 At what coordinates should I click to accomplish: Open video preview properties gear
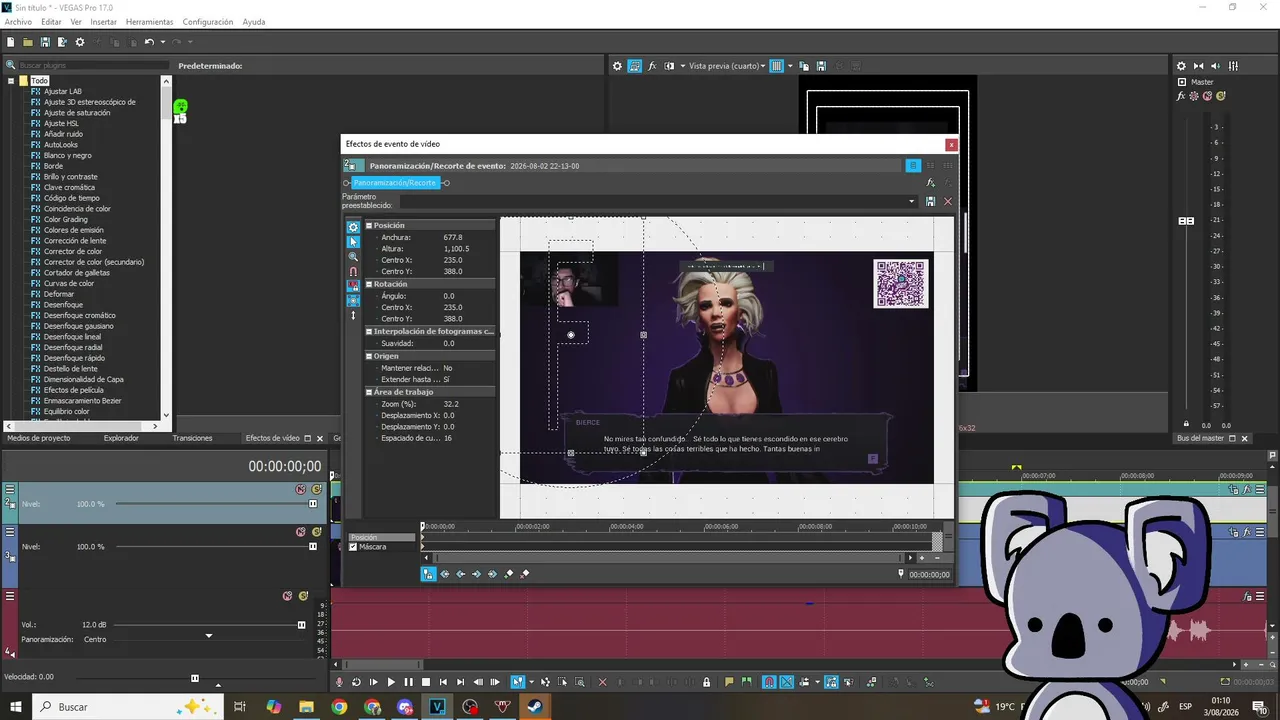(618, 66)
